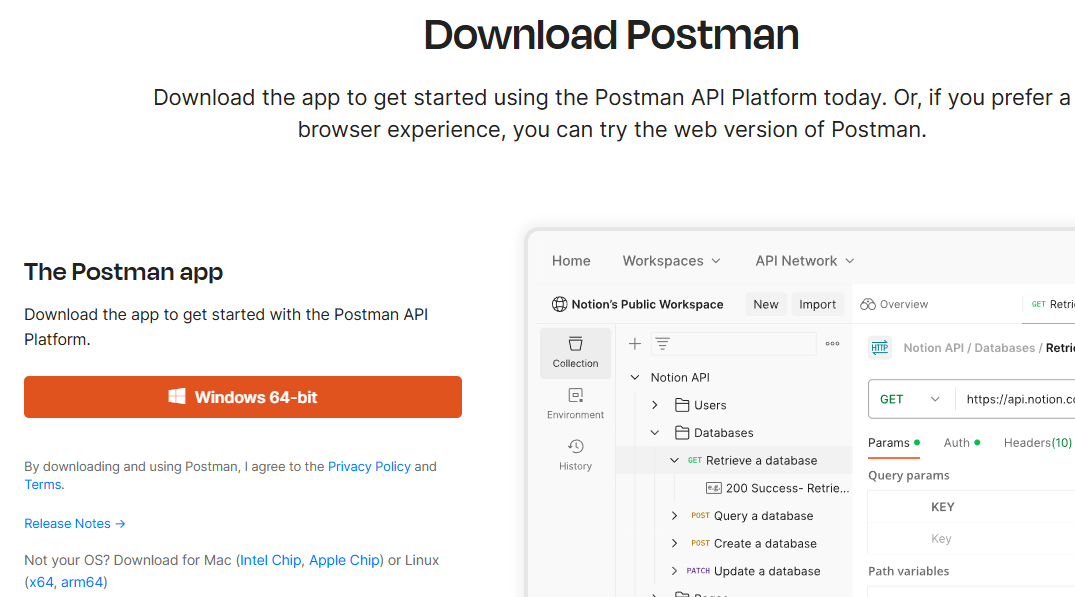This screenshot has height=597, width=1075.
Task: Switch to the Headers(10) tab
Action: [x=1037, y=443]
